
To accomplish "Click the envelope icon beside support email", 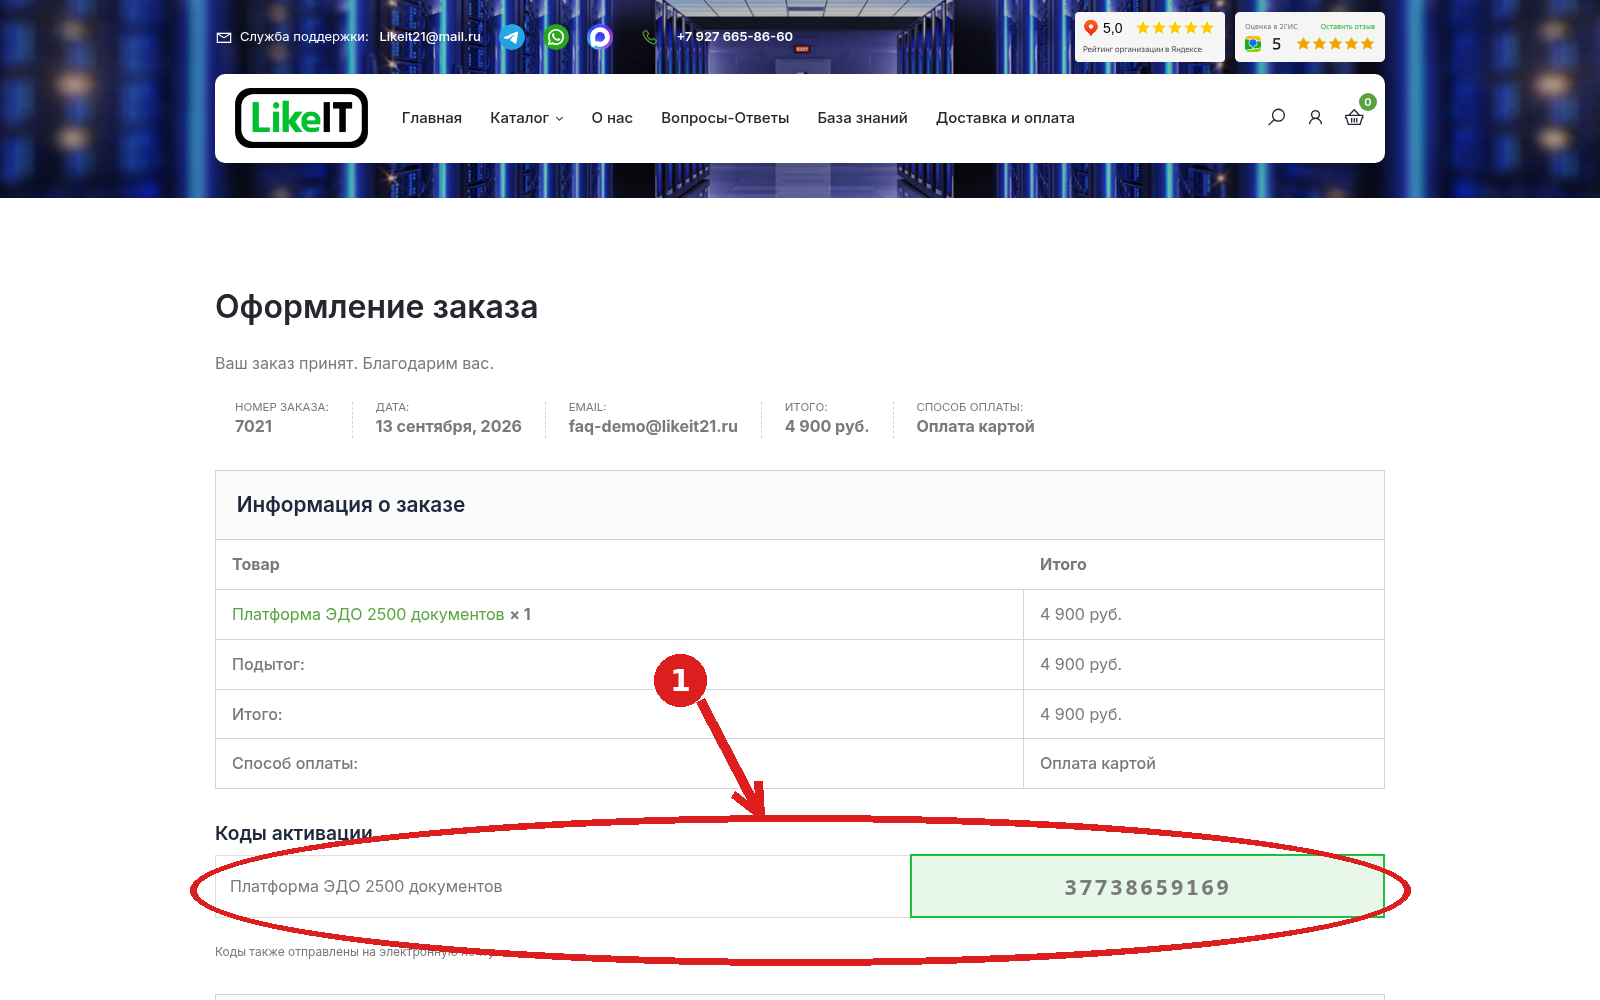I will (224, 37).
